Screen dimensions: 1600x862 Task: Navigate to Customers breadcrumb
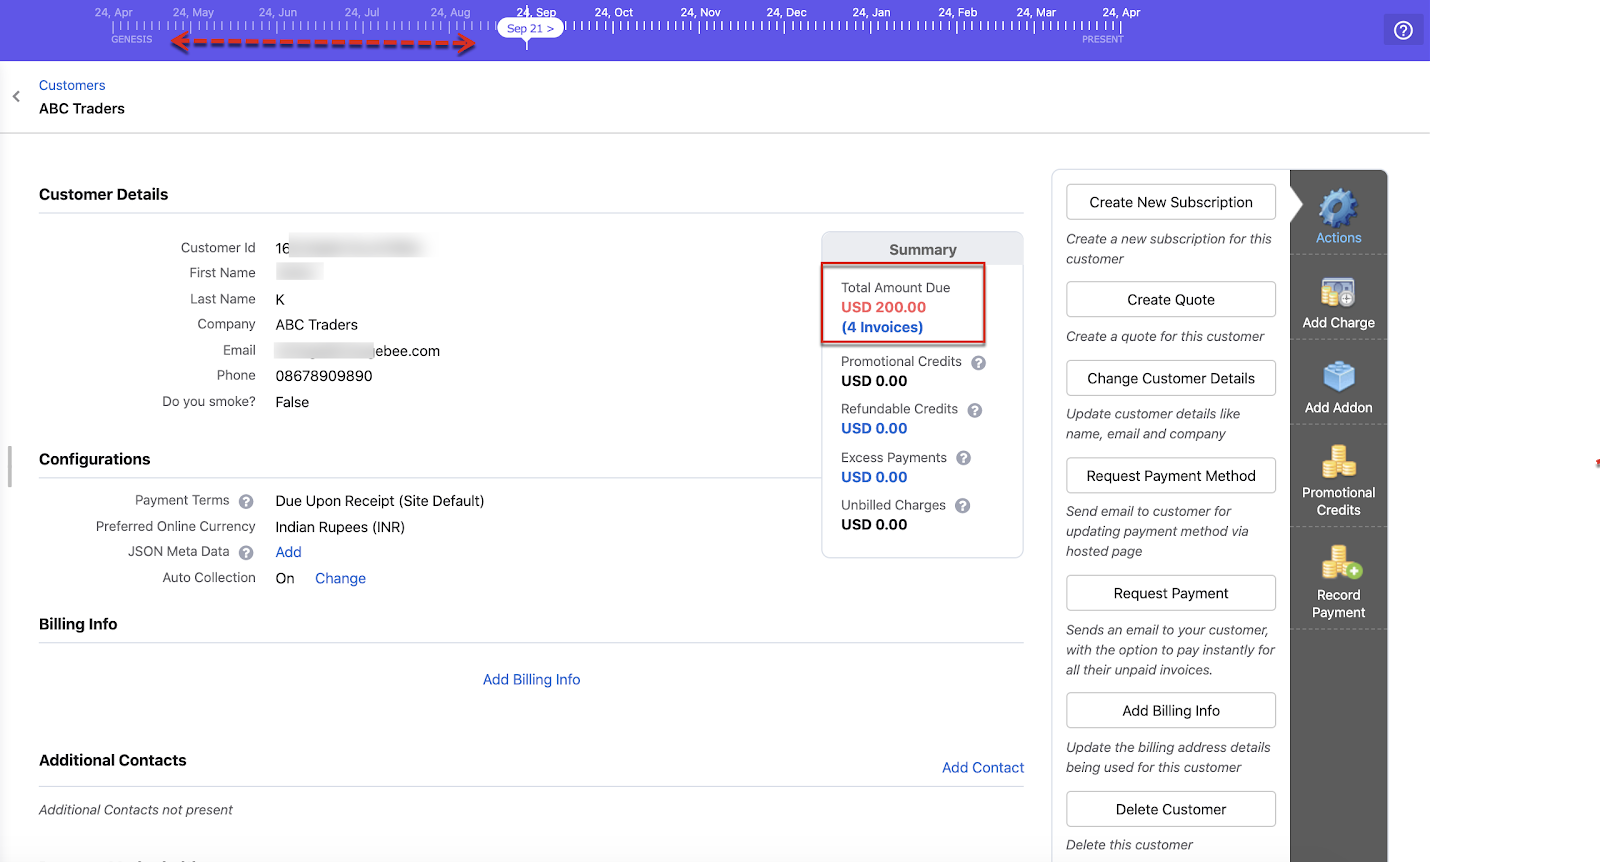pyautogui.click(x=72, y=86)
